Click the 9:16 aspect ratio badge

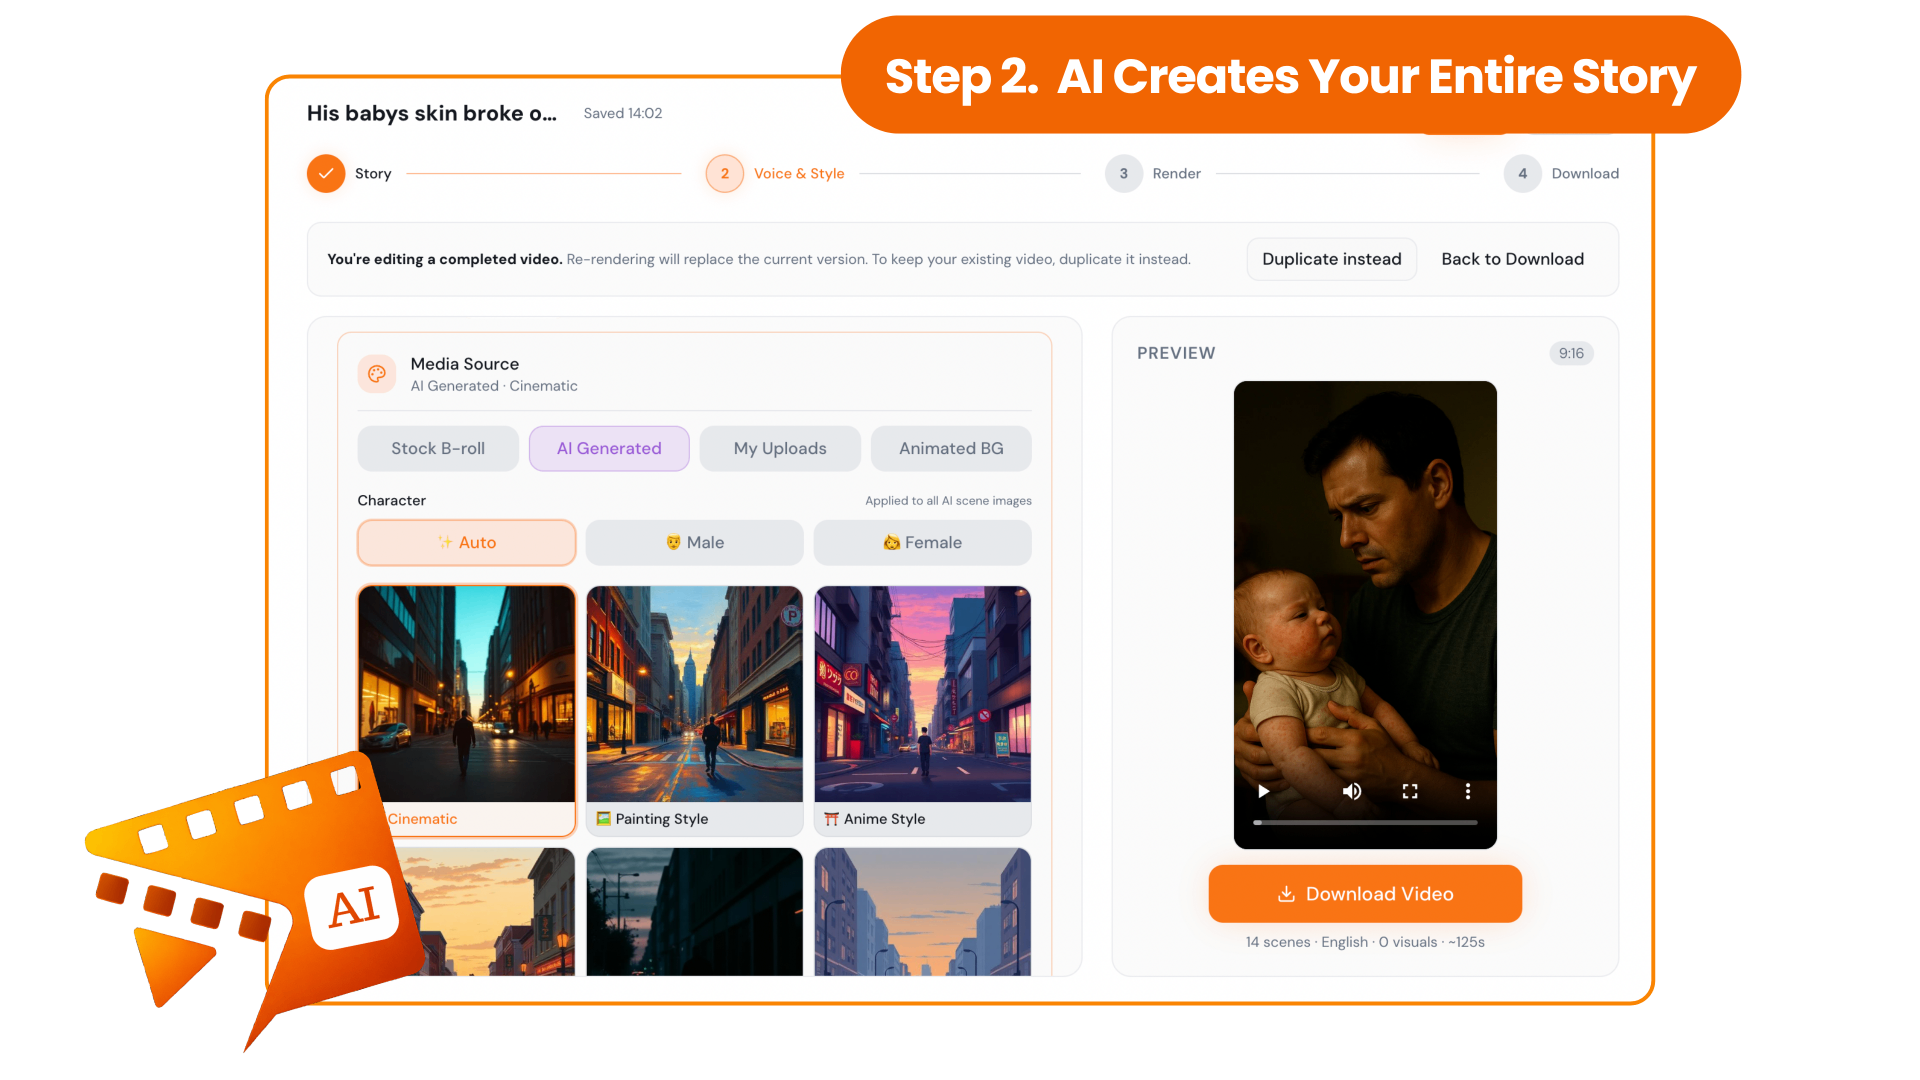pyautogui.click(x=1571, y=353)
